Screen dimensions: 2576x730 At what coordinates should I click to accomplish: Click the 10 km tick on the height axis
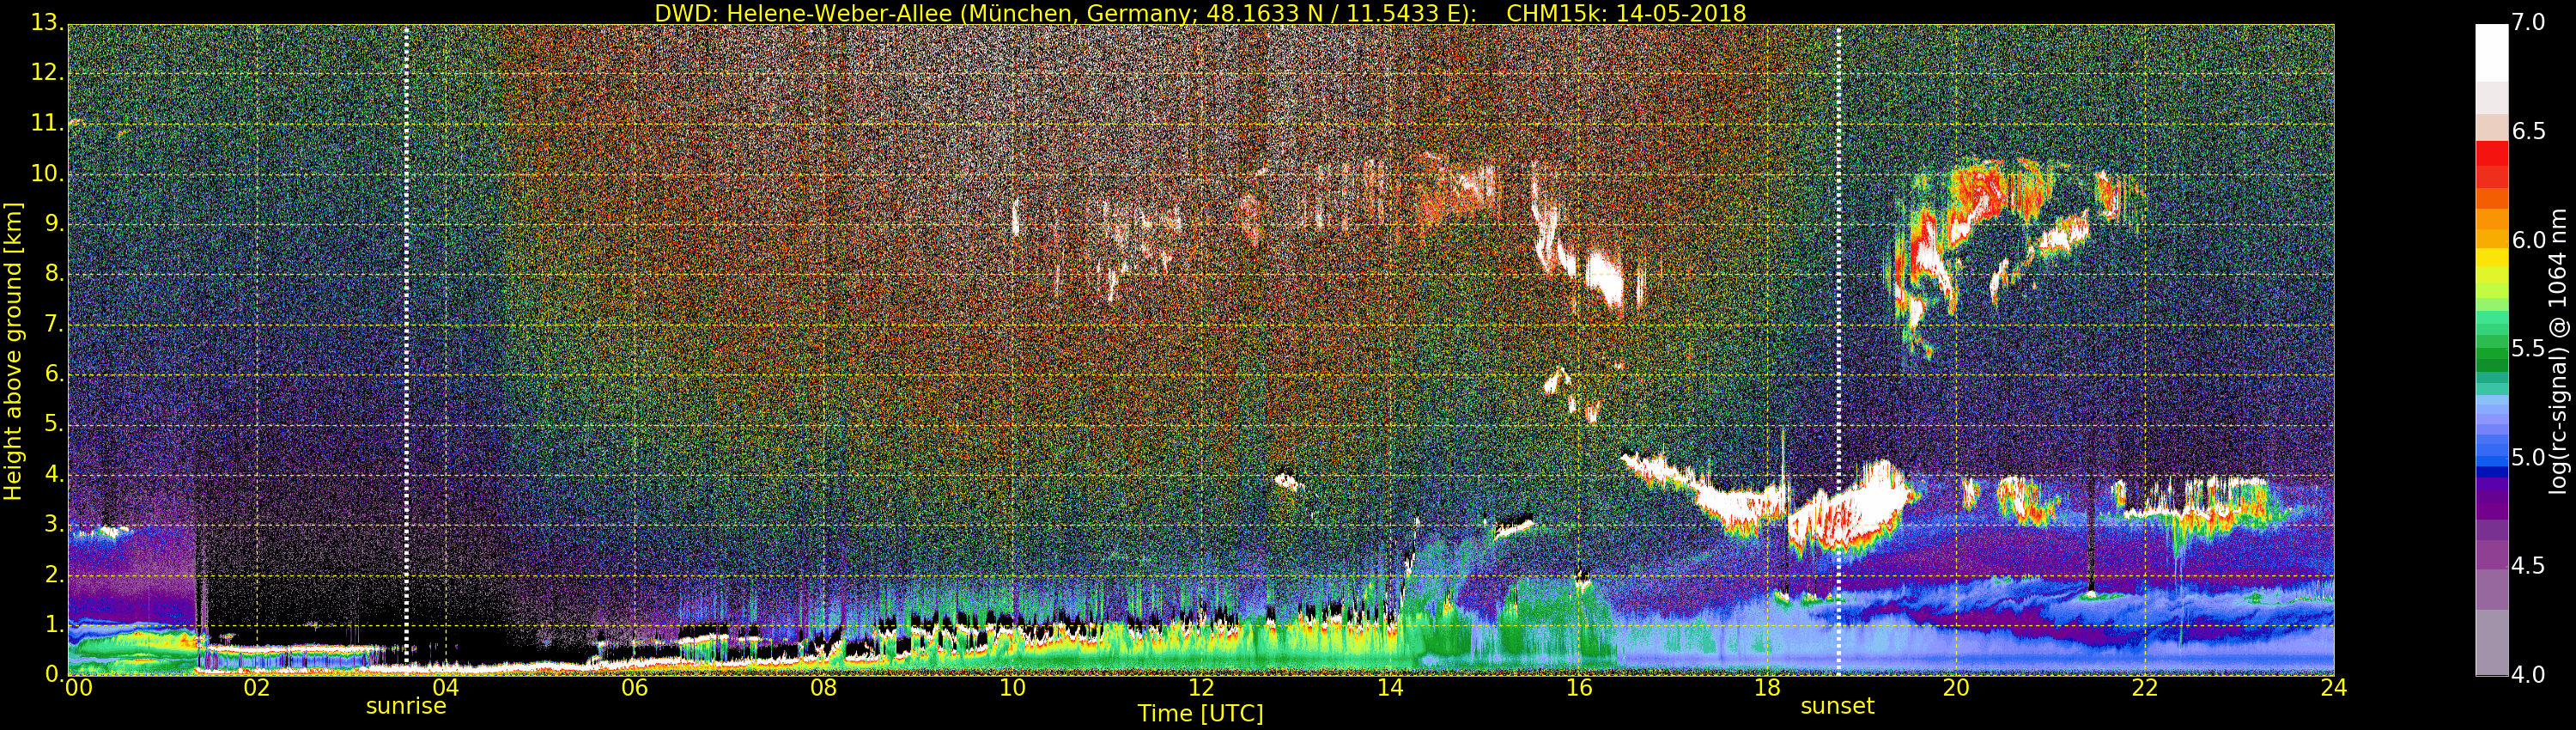point(47,173)
